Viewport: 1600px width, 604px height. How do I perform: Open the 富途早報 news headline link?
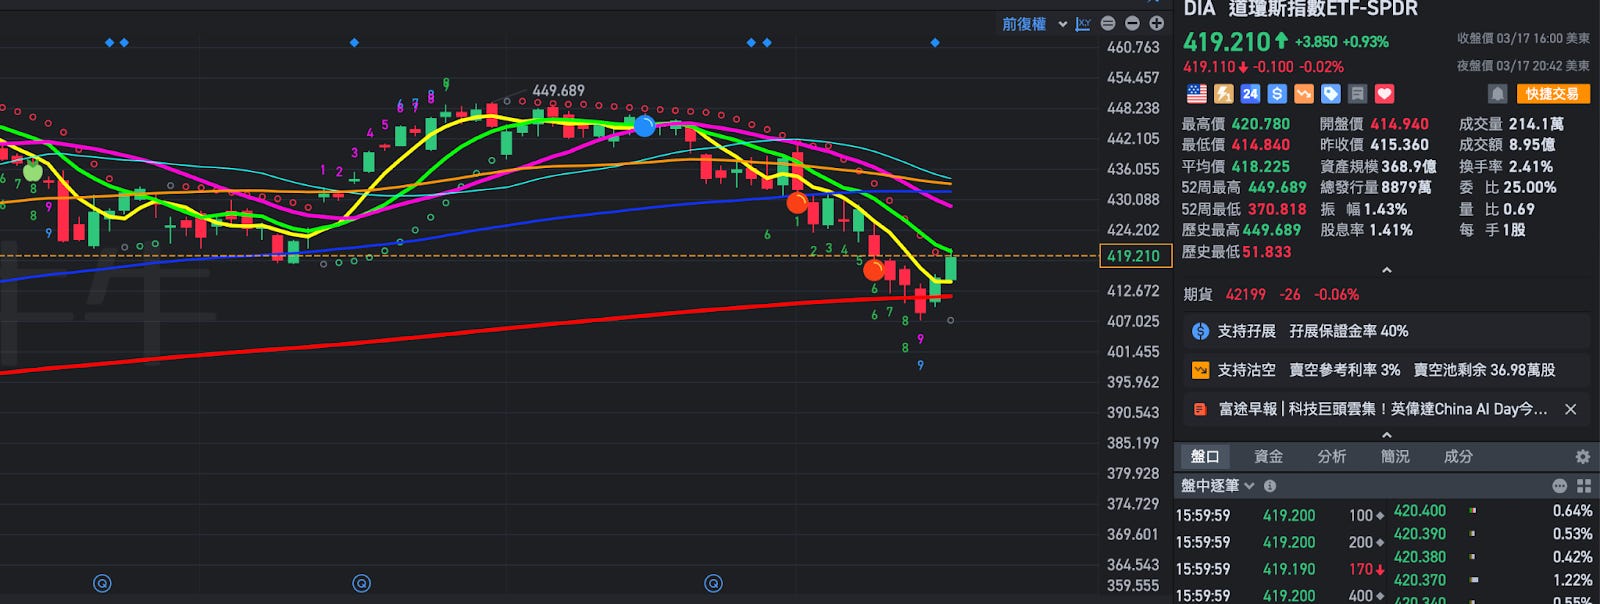[x=1383, y=409]
